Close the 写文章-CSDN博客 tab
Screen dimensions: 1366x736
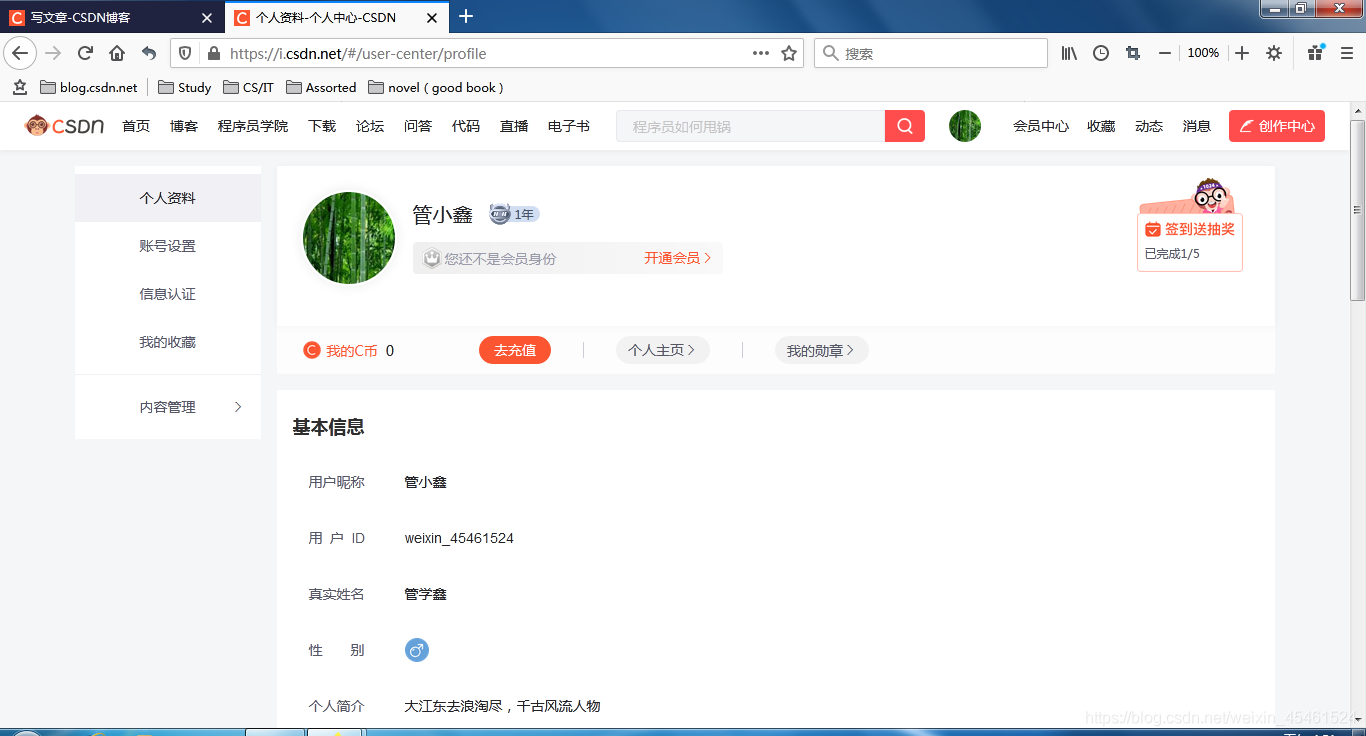coord(207,17)
